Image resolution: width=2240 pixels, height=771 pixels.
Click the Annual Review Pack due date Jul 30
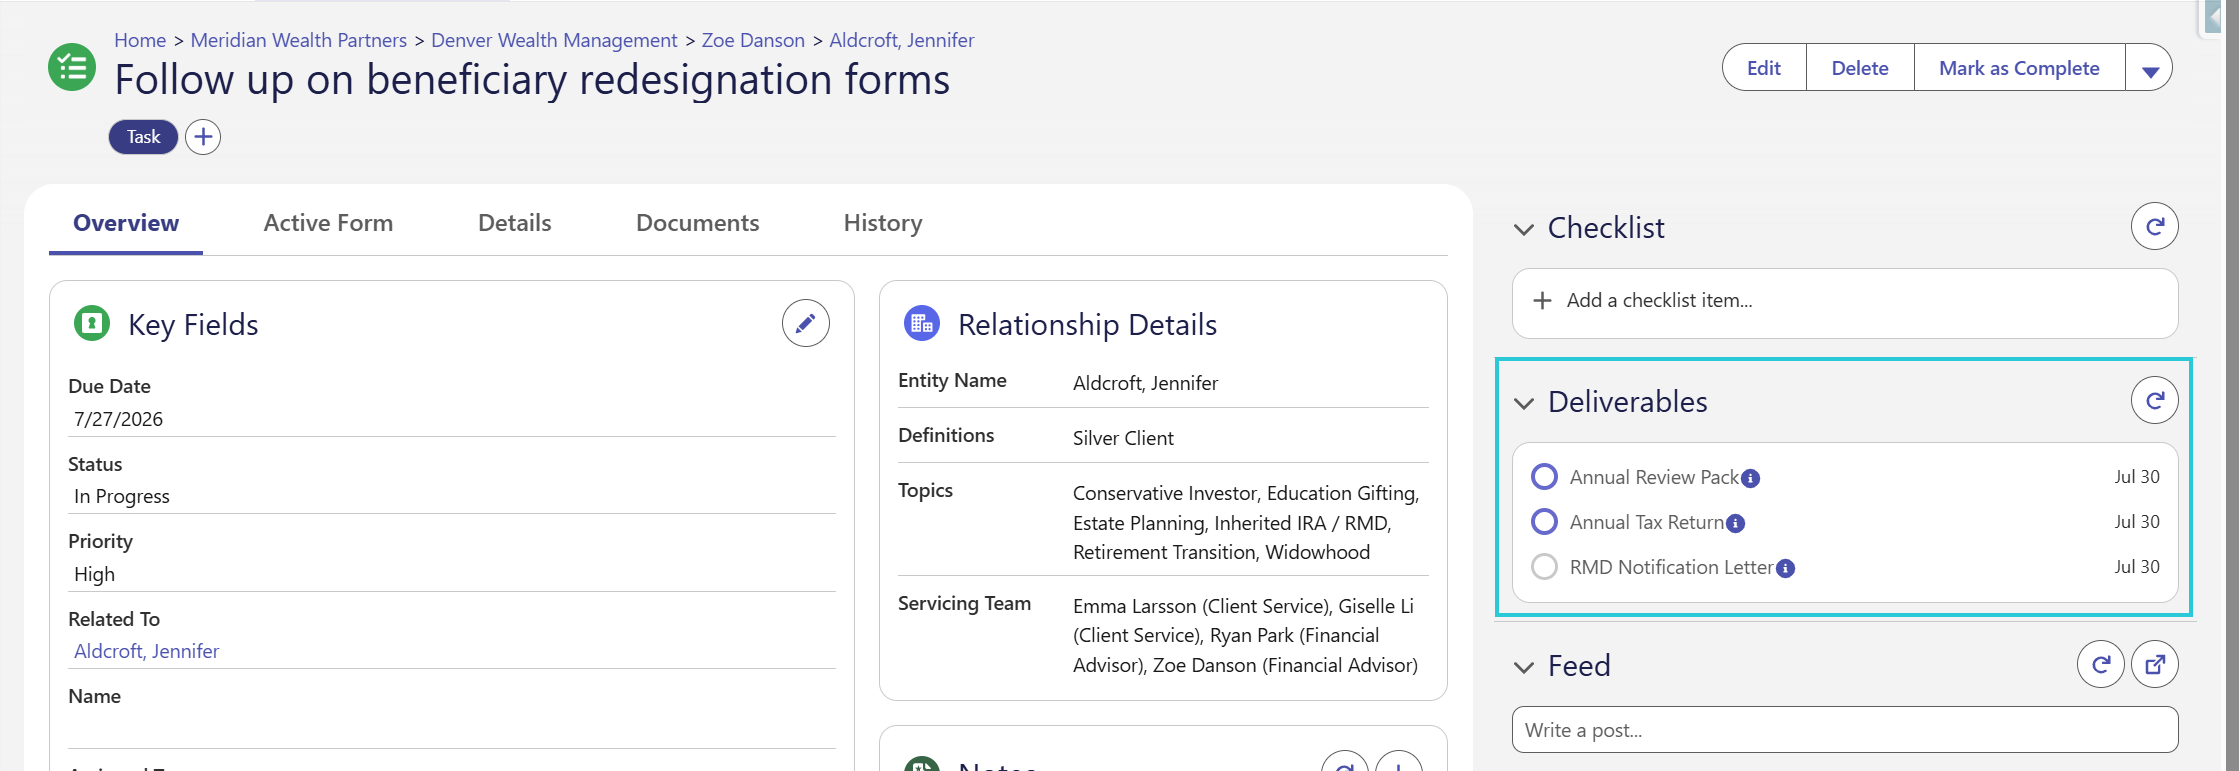click(2137, 477)
